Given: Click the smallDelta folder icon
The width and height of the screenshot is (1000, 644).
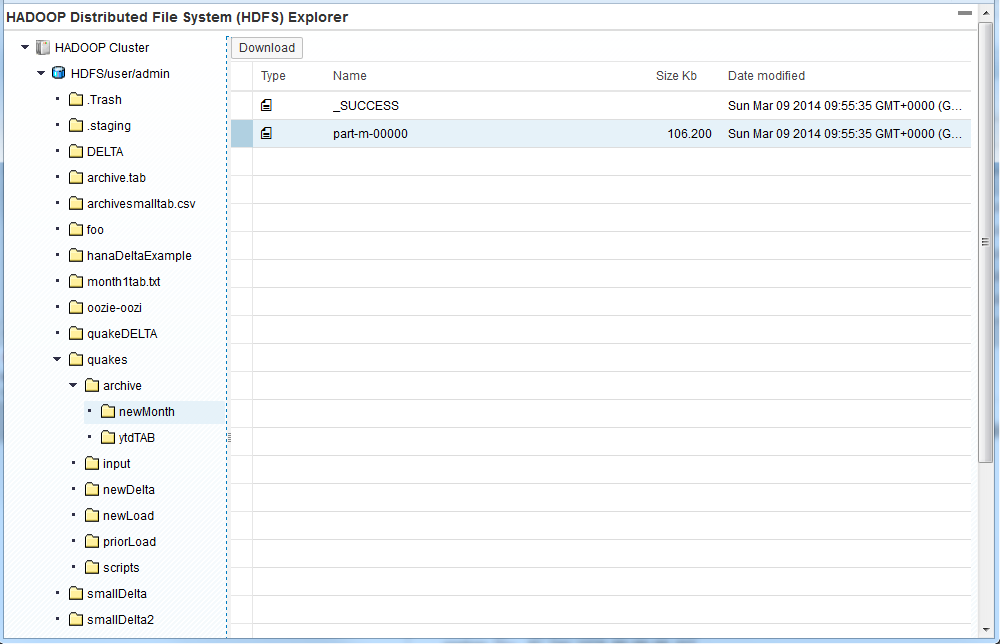Looking at the screenshot, I should click(x=76, y=594).
